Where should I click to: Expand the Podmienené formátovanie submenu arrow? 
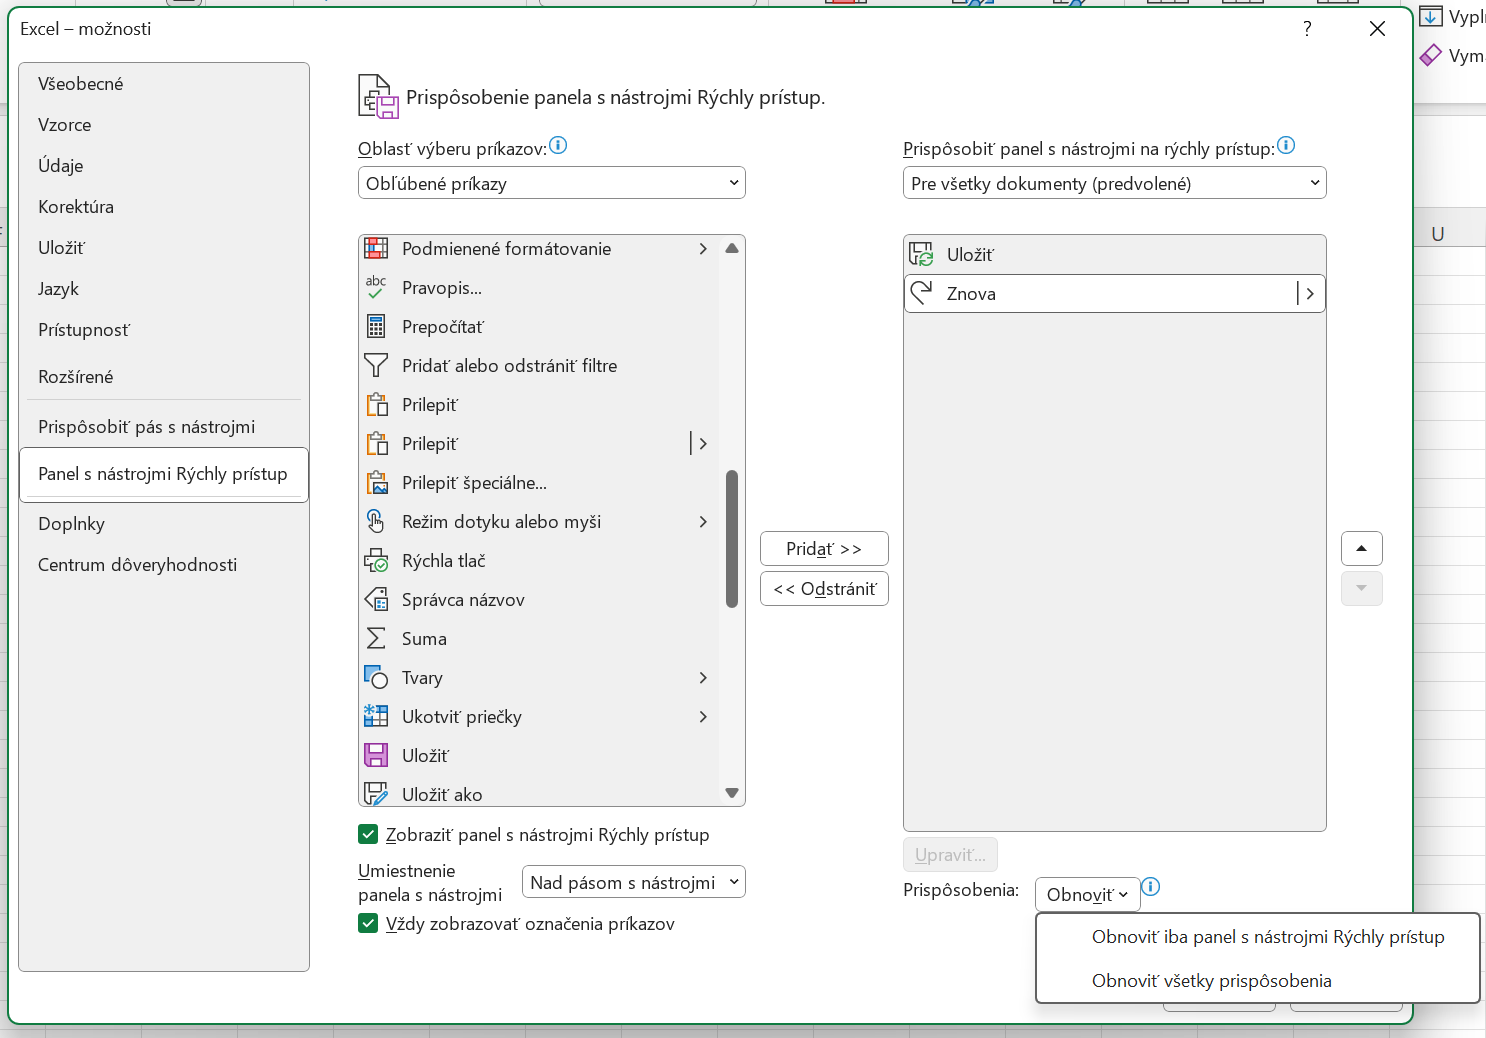pos(703,248)
